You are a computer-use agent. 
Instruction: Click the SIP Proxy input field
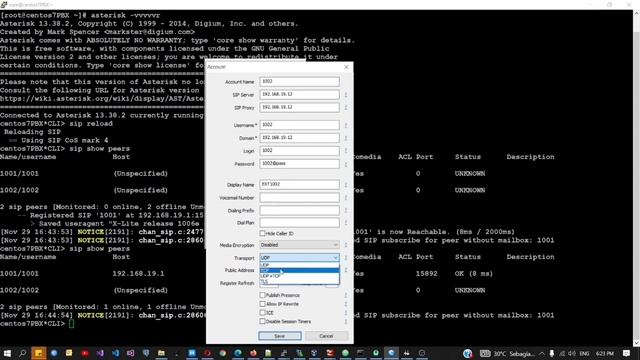[x=299, y=107]
